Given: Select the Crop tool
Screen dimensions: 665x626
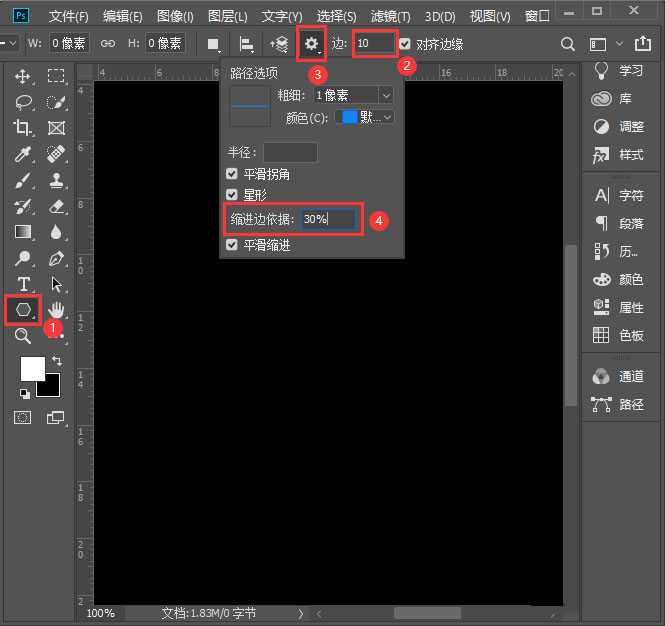Looking at the screenshot, I should click(x=23, y=128).
